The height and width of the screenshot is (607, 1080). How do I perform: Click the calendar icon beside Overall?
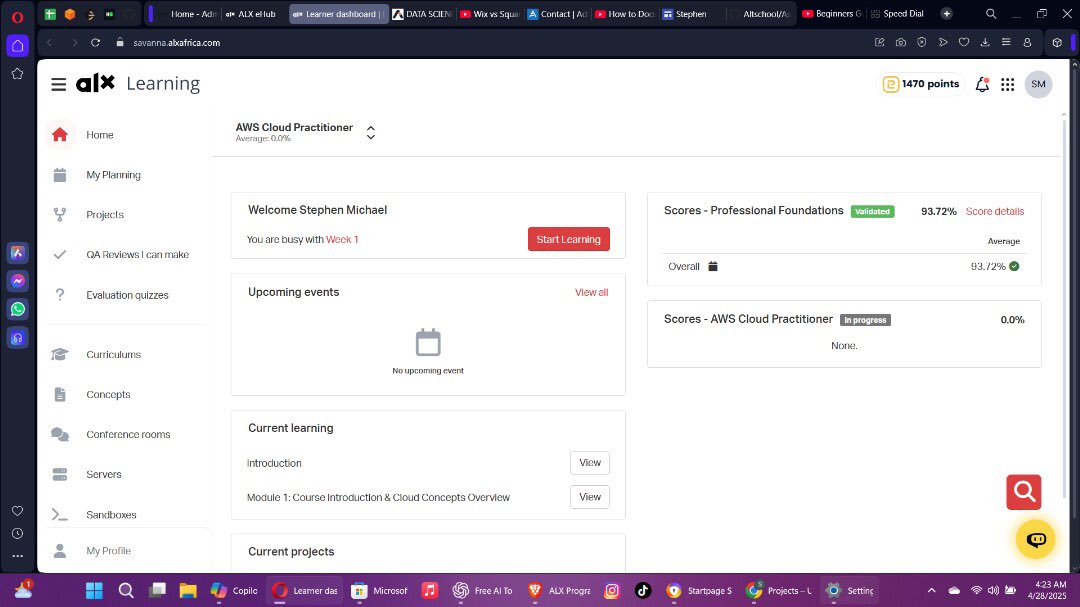click(x=713, y=266)
